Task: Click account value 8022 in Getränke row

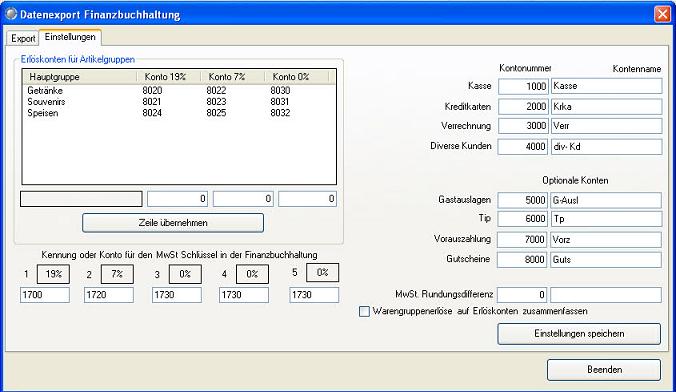Action: 216,90
